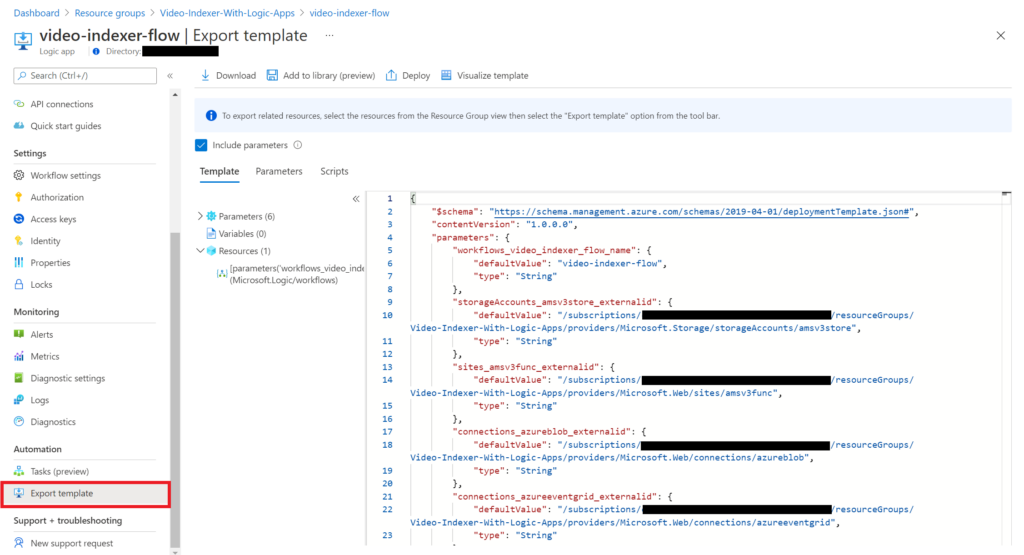Click the Download toolbar icon
Image resolution: width=1024 pixels, height=555 pixels.
click(x=205, y=75)
